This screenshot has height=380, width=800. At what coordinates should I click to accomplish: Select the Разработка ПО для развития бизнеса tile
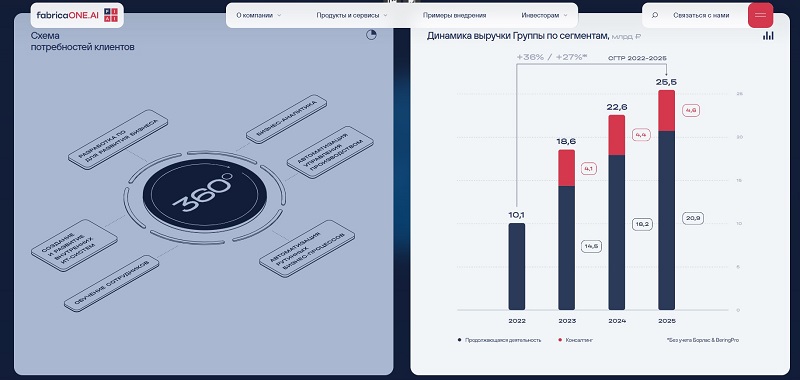118,139
